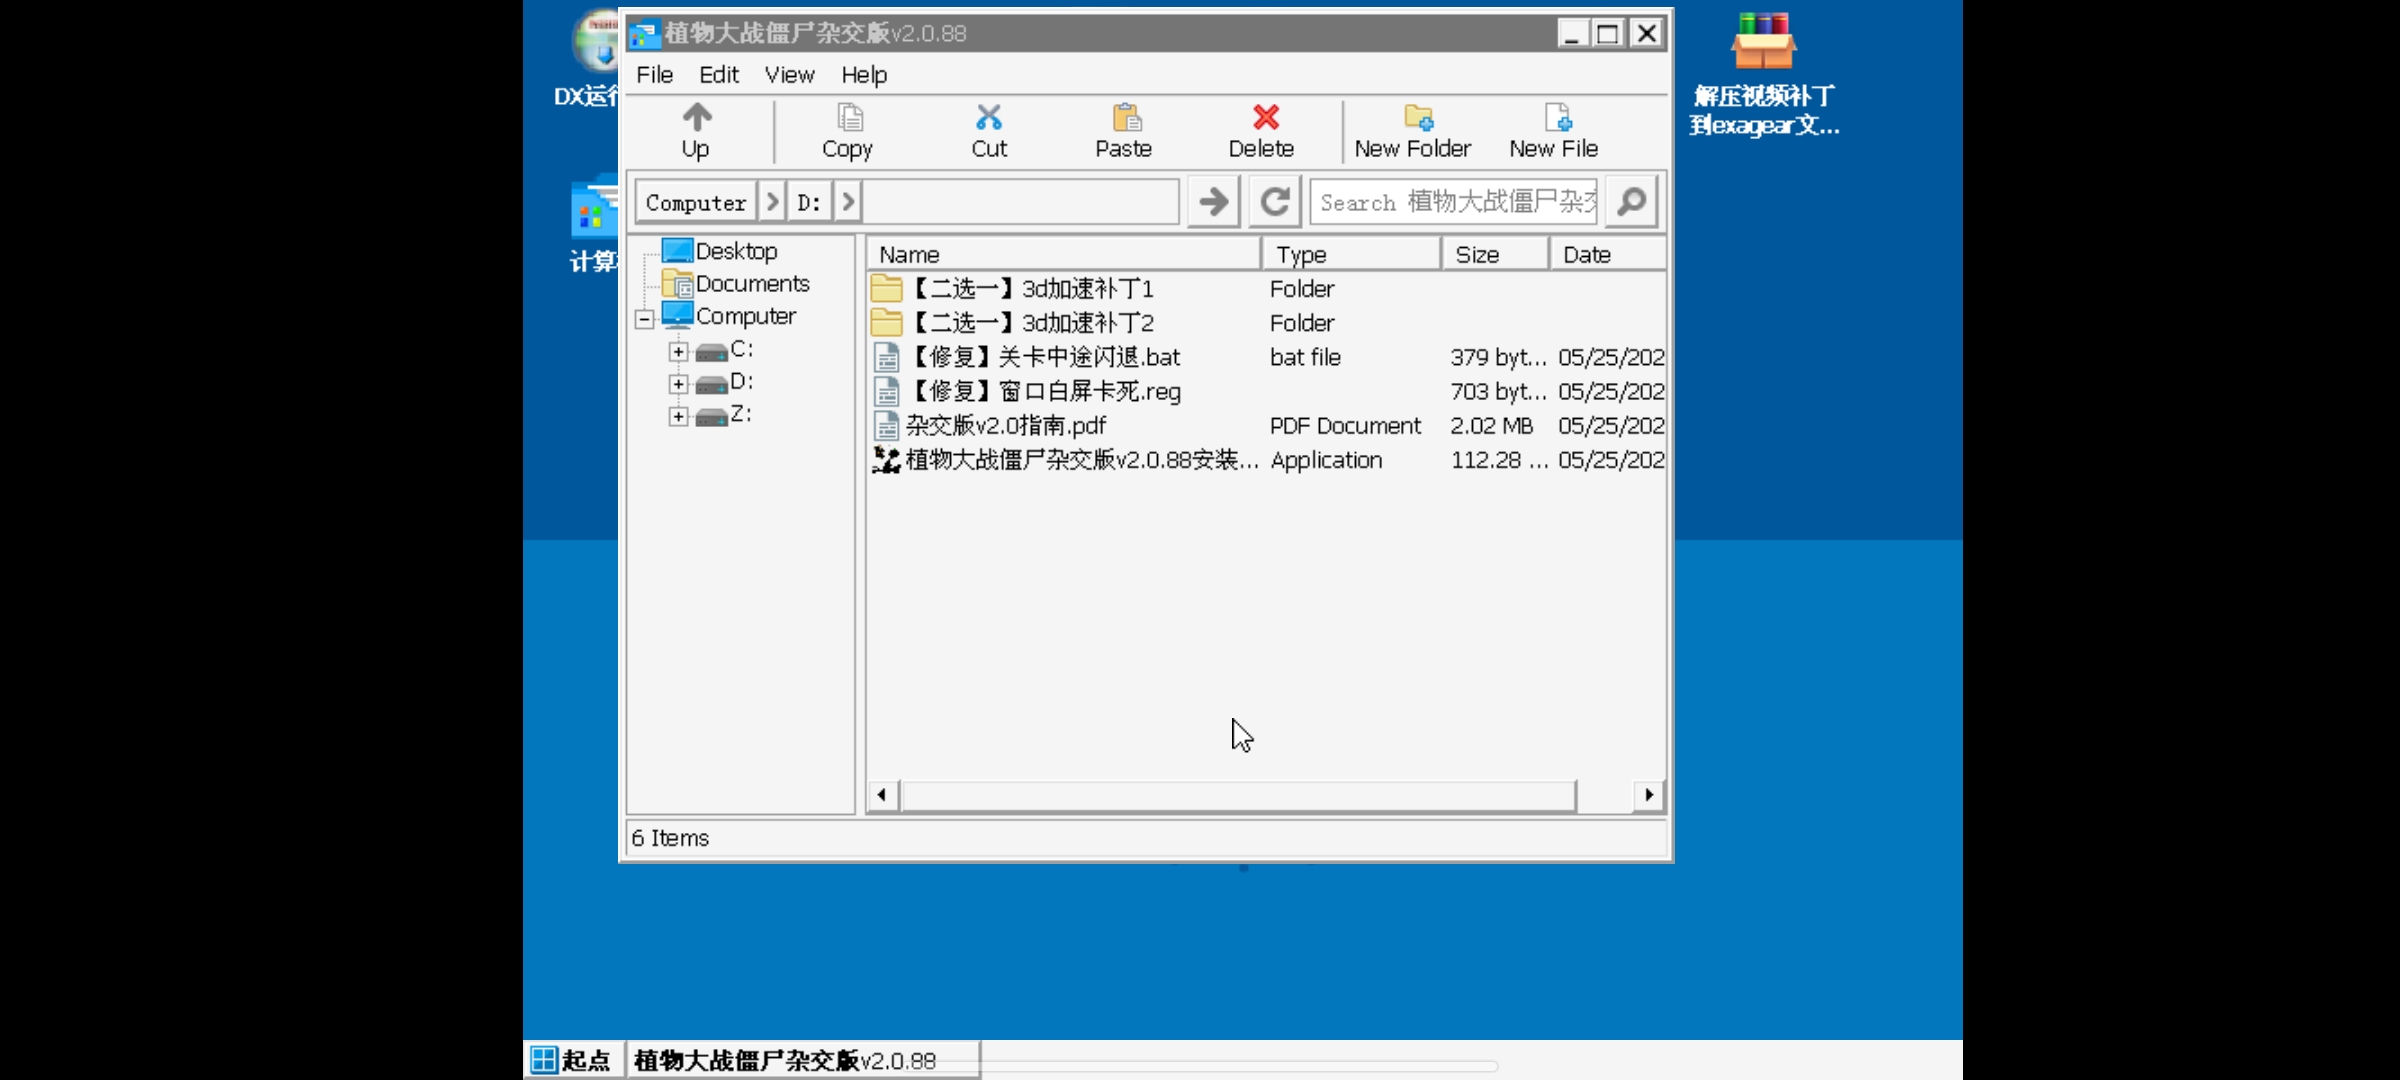Screen dimensions: 2400x1080
Task: Open the chevron after Computer in path
Action: (772, 202)
